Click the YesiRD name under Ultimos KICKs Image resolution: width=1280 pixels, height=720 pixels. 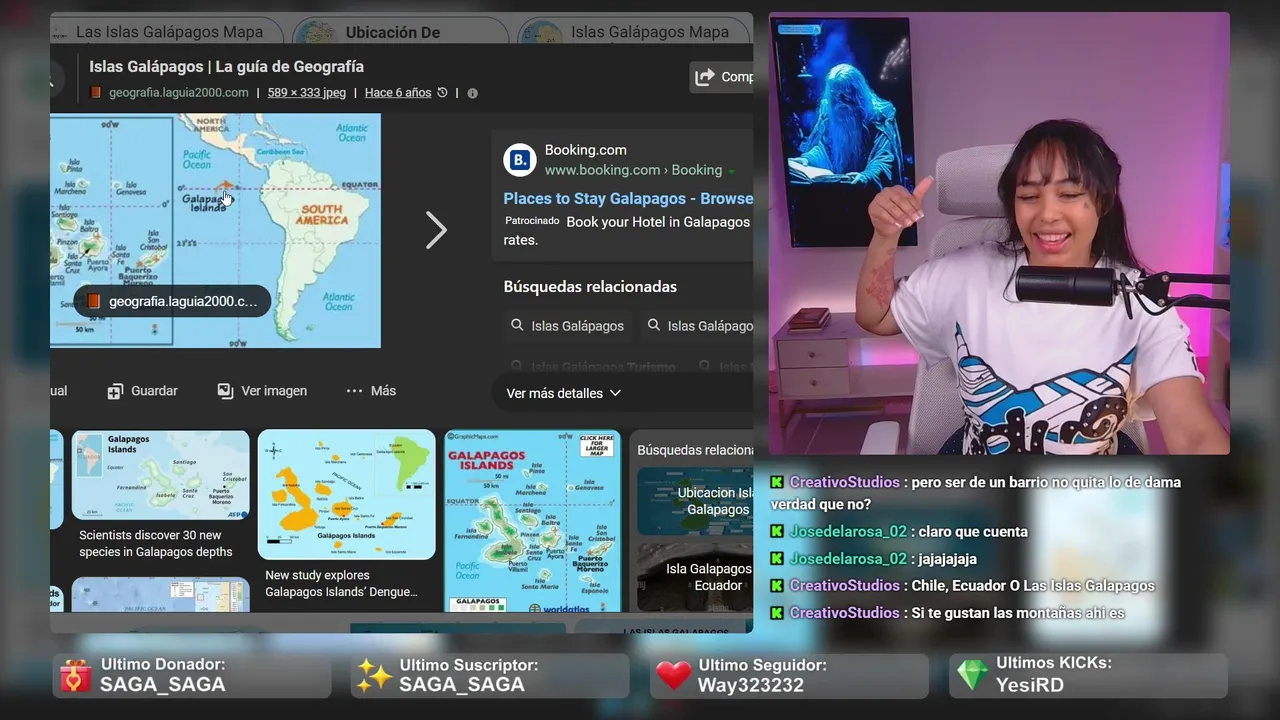(1030, 685)
